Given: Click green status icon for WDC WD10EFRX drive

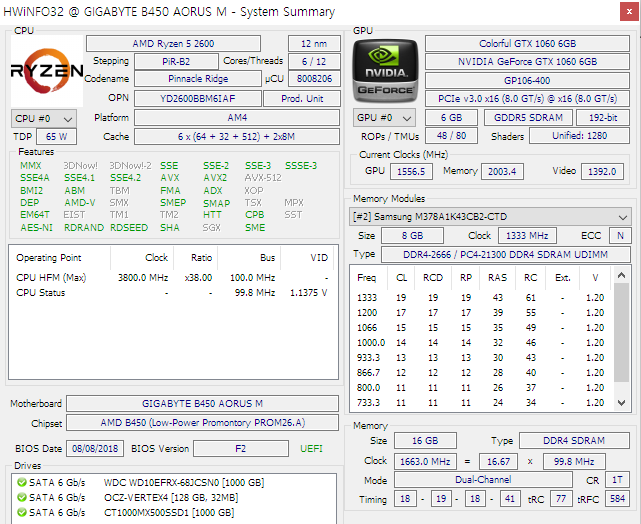Looking at the screenshot, I should pos(21,482).
